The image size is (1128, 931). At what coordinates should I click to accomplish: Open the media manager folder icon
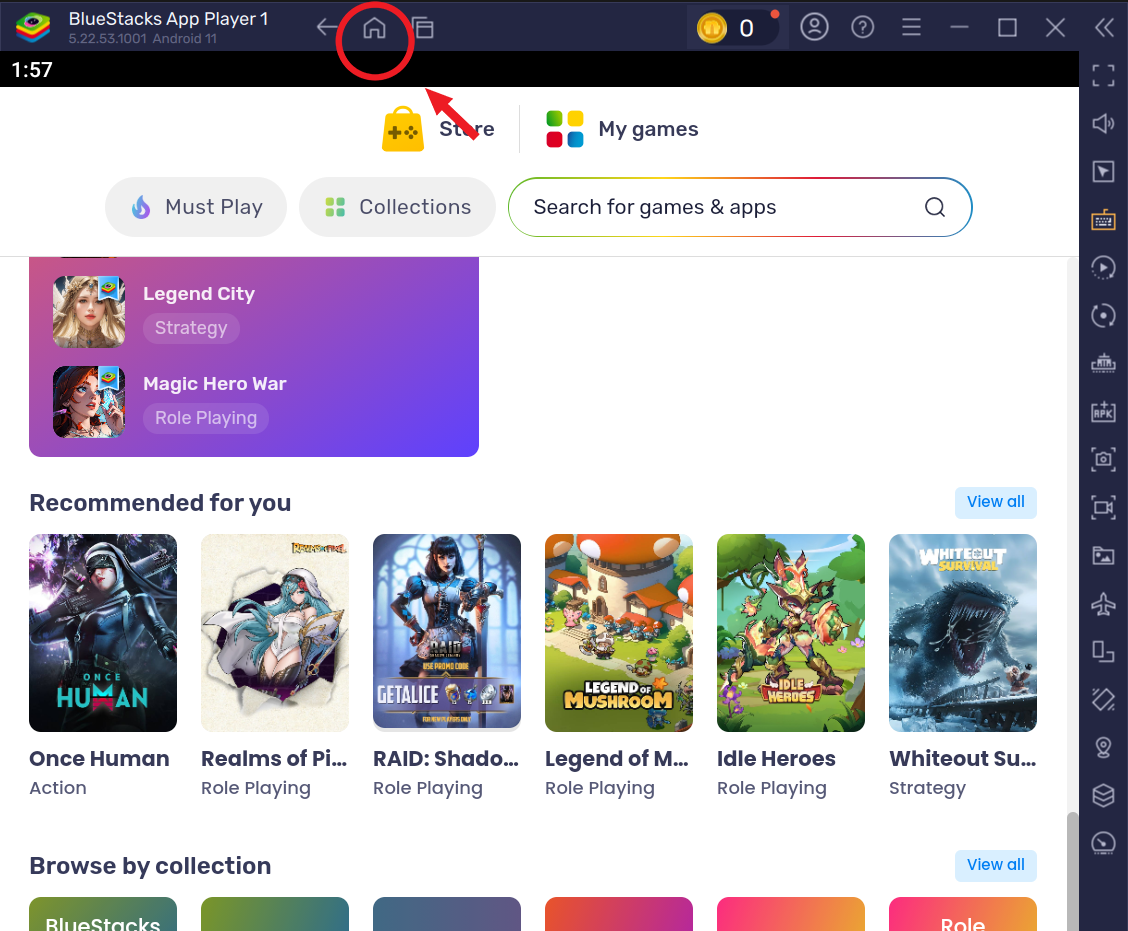[1103, 555]
